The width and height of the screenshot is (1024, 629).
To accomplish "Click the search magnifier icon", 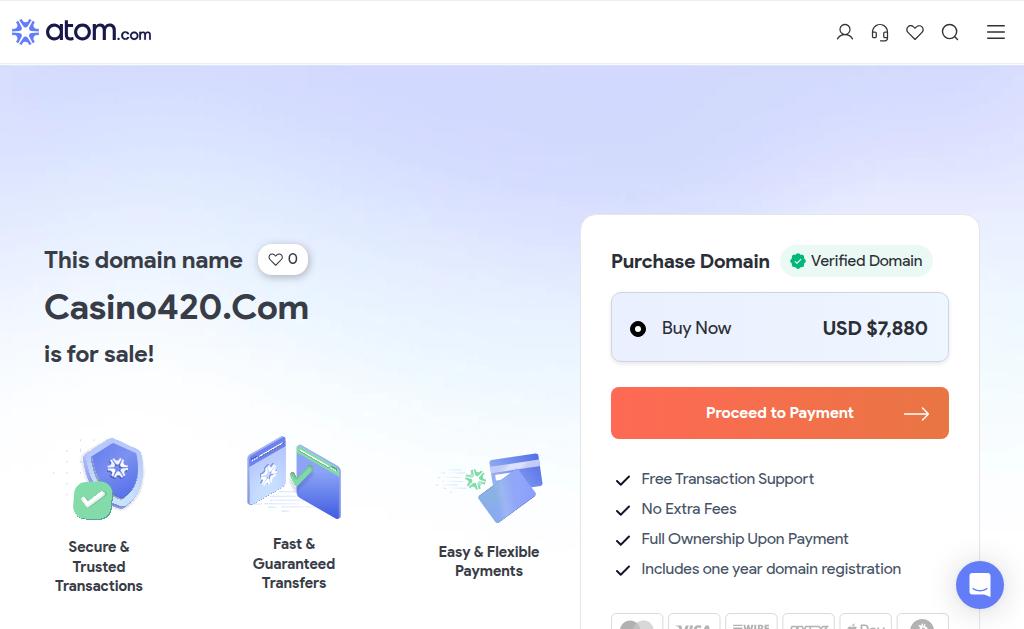I will point(950,32).
